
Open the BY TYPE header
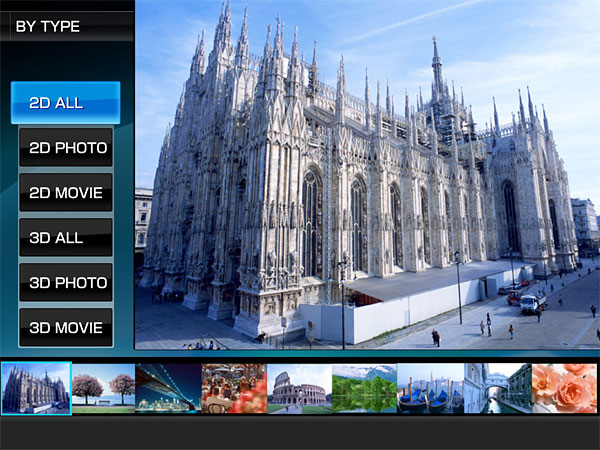point(67,26)
